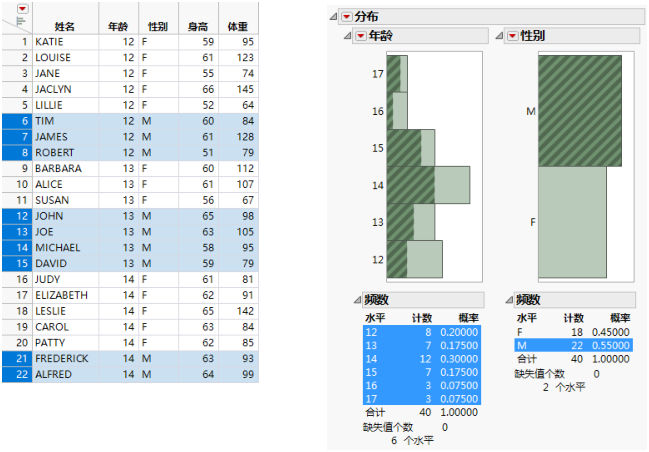This screenshot has height=452, width=649.
Task: Open the 性别 red triangle menu
Action: (513, 36)
